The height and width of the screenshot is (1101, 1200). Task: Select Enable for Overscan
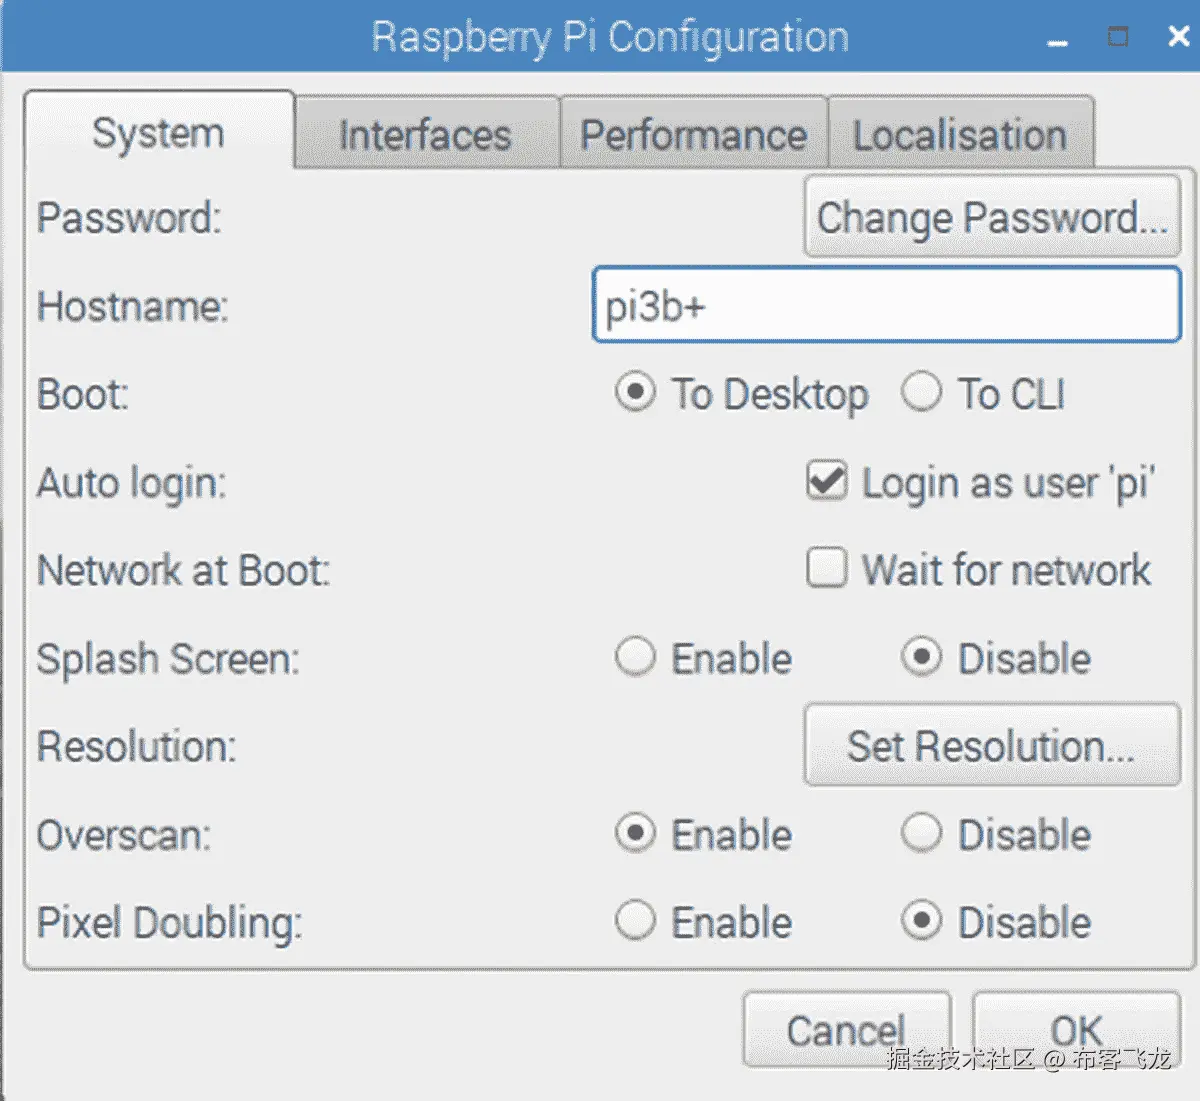point(636,834)
